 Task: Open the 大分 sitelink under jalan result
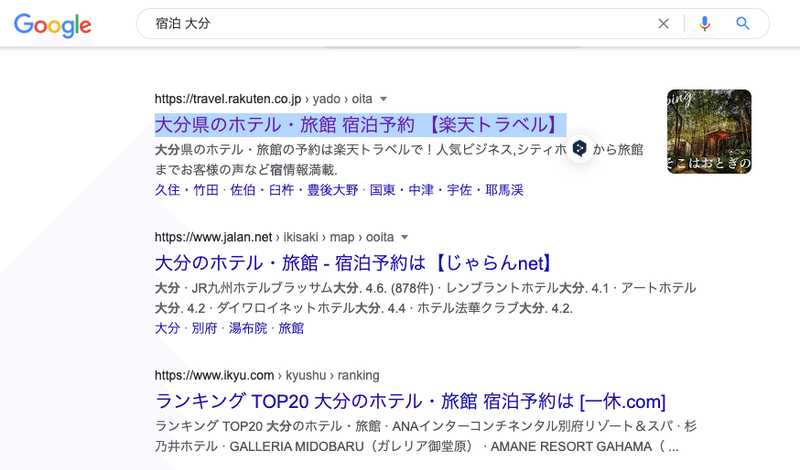click(167, 328)
